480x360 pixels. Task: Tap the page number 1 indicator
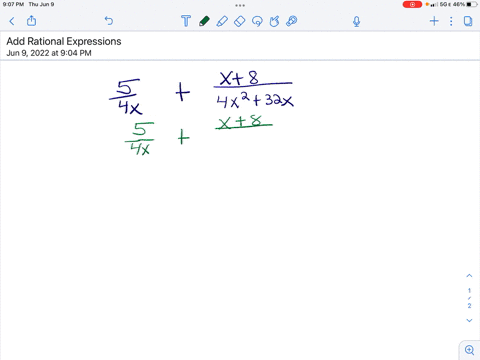point(469,290)
